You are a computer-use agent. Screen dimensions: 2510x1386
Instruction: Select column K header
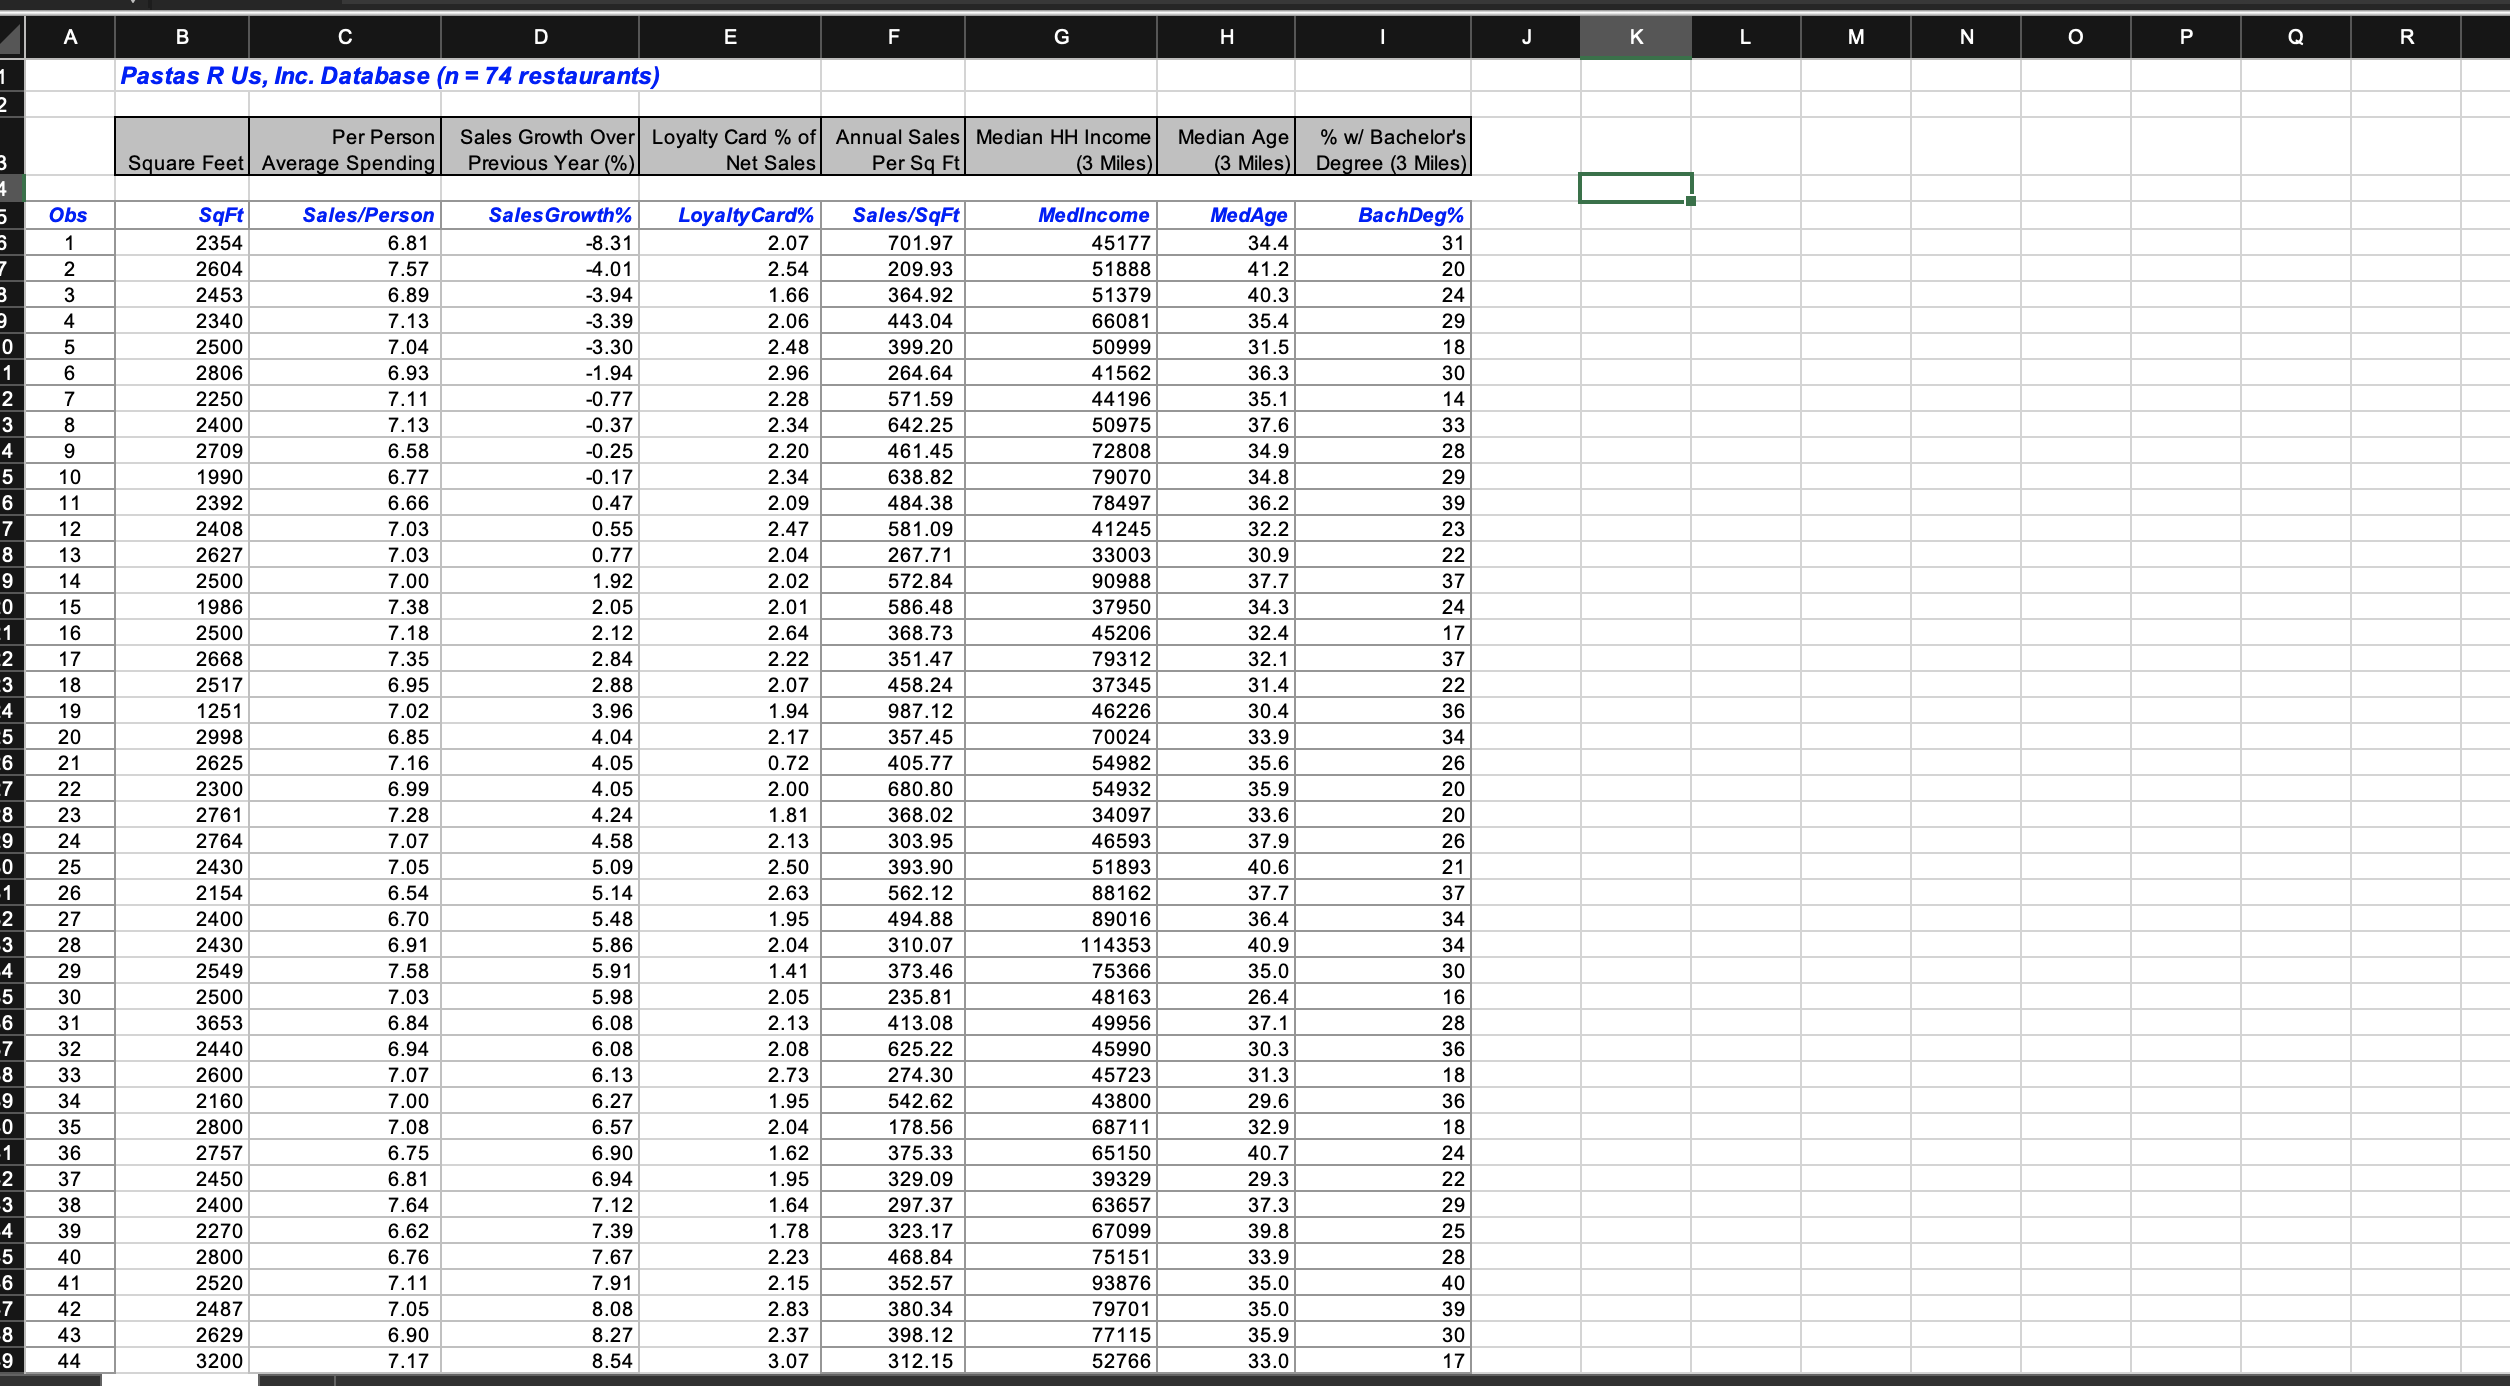(1636, 37)
